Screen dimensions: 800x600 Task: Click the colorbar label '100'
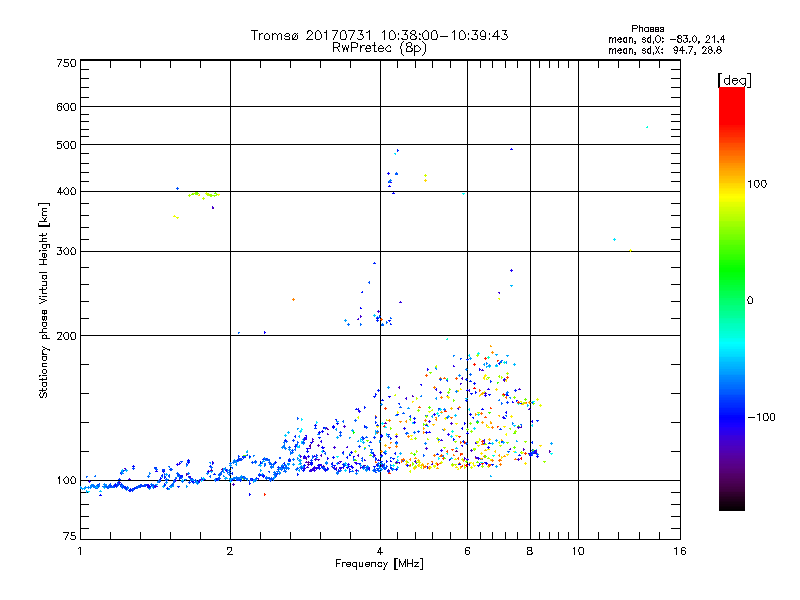point(757,184)
